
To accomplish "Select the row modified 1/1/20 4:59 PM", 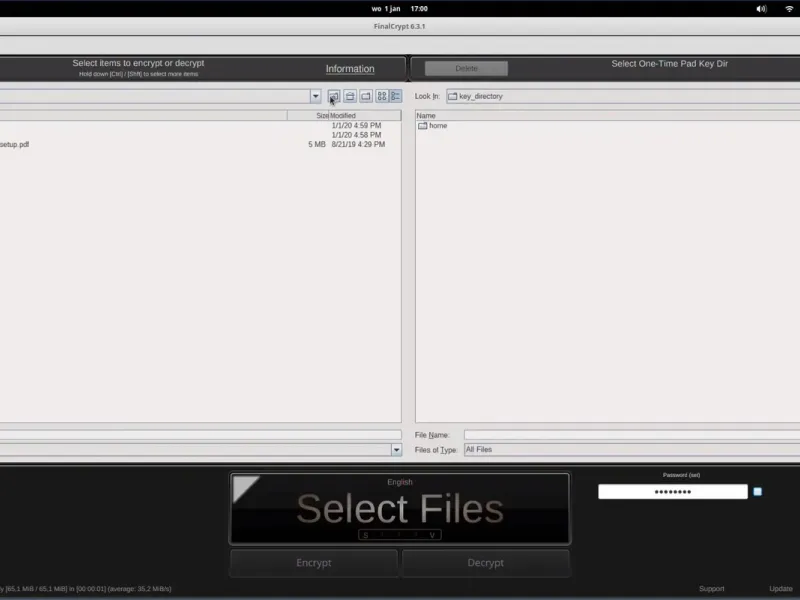I will click(x=201, y=126).
